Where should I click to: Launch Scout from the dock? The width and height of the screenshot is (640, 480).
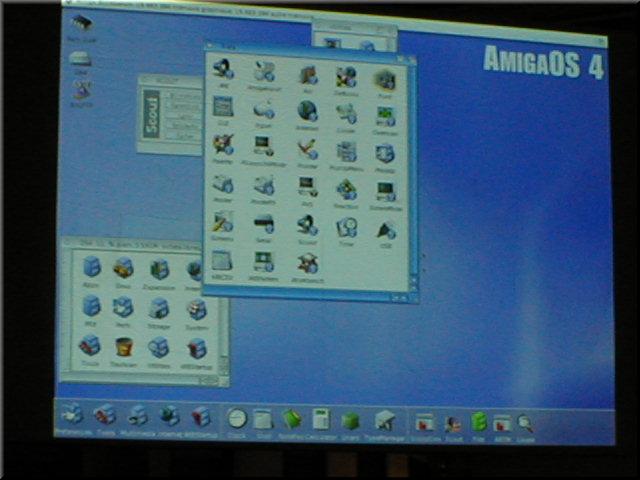click(x=453, y=425)
